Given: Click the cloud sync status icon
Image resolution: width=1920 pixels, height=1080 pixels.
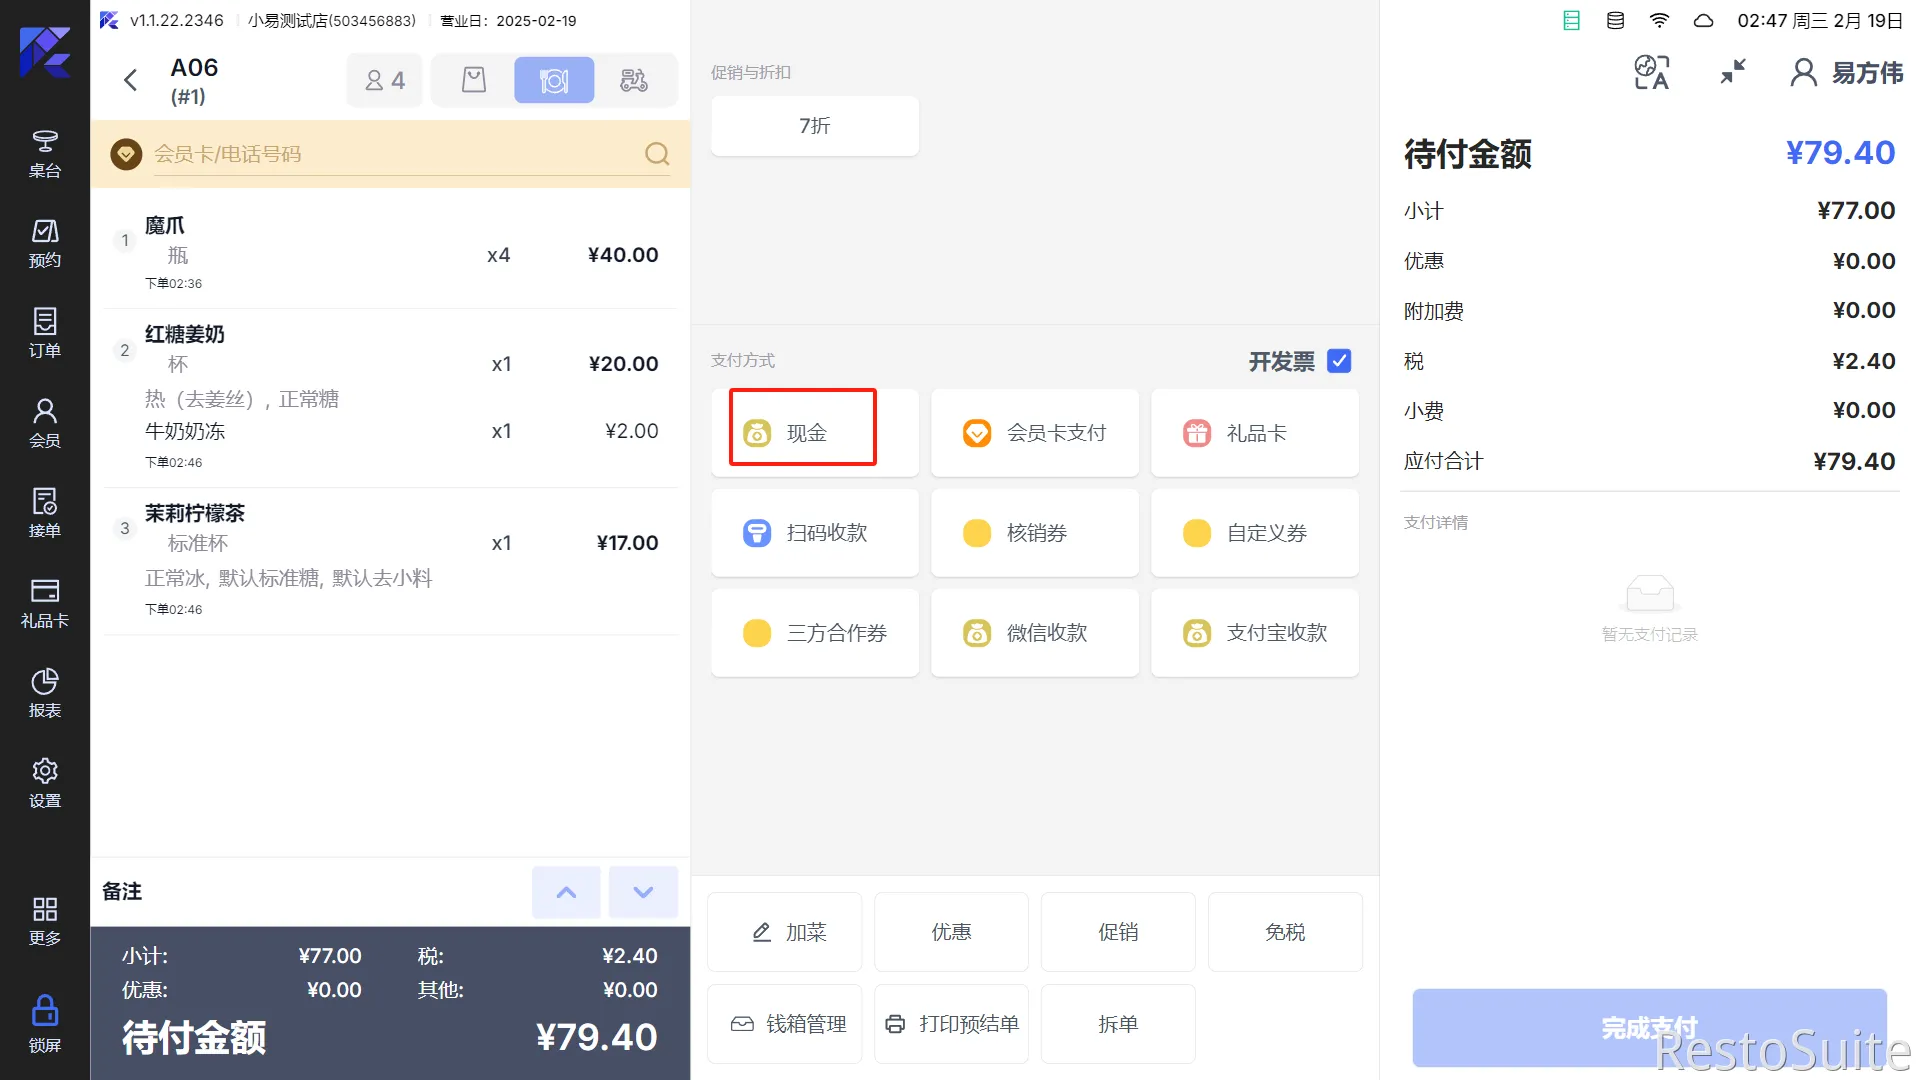Looking at the screenshot, I should [1703, 21].
